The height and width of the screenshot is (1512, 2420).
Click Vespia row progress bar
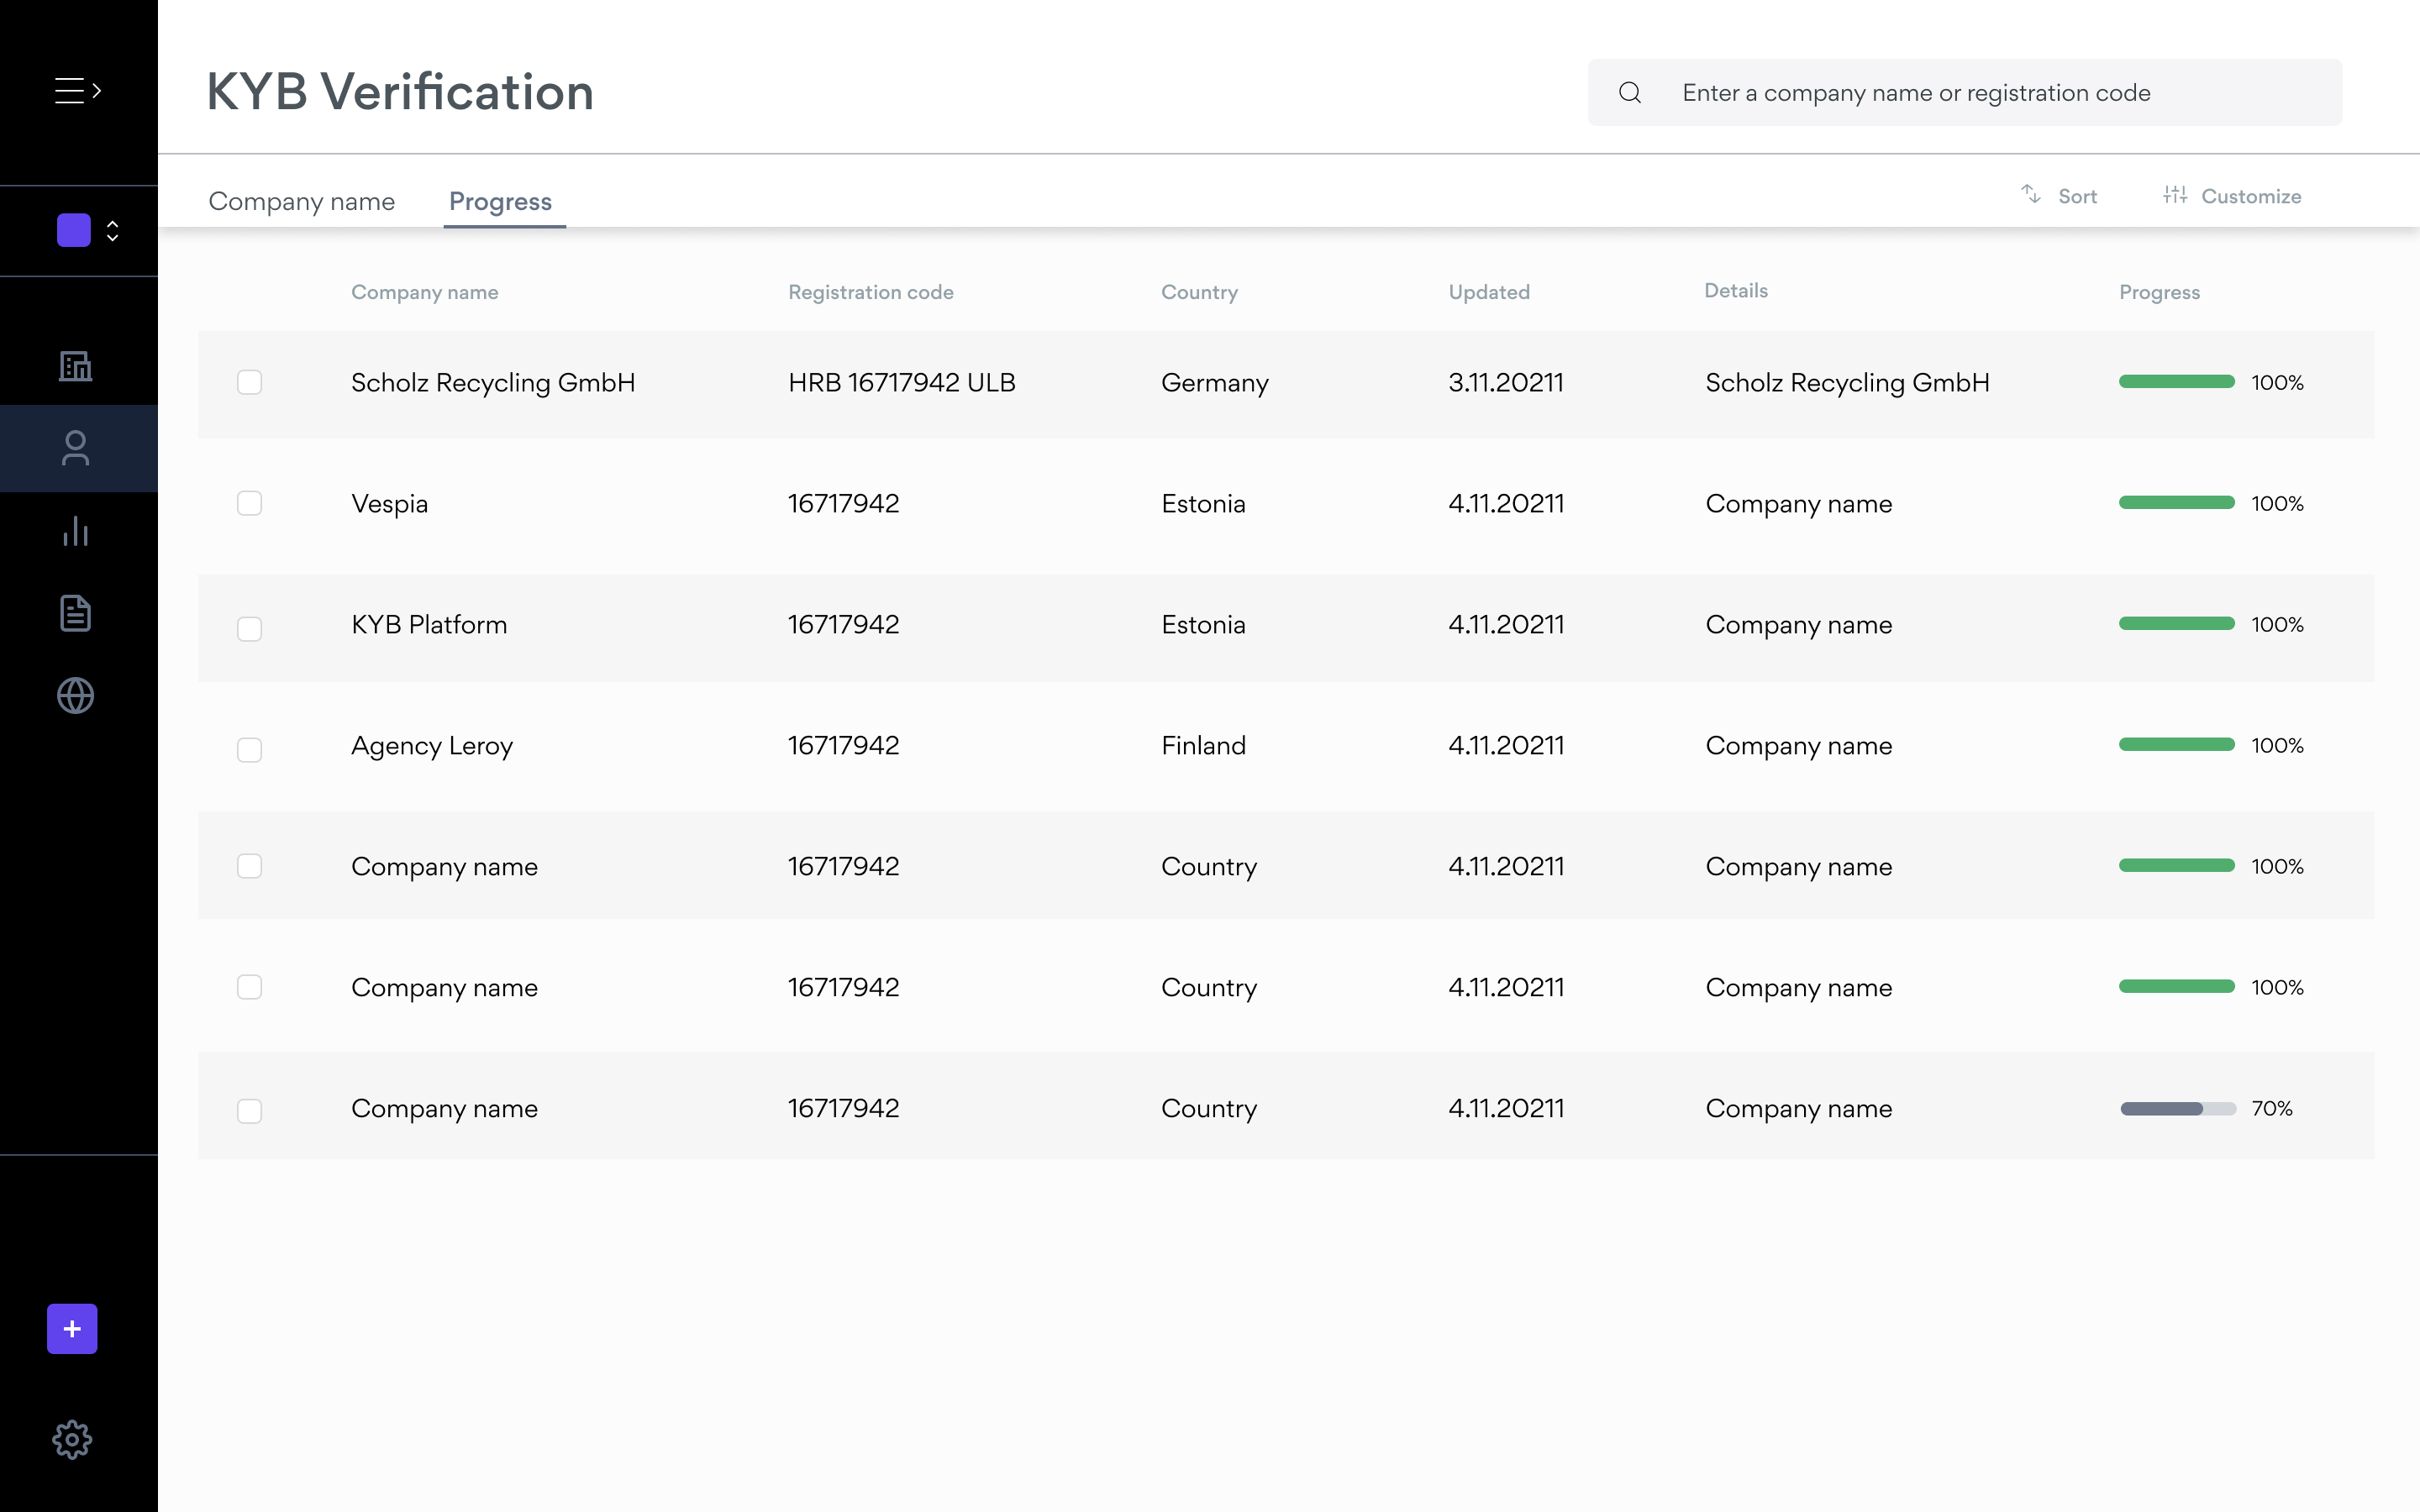coord(2176,502)
